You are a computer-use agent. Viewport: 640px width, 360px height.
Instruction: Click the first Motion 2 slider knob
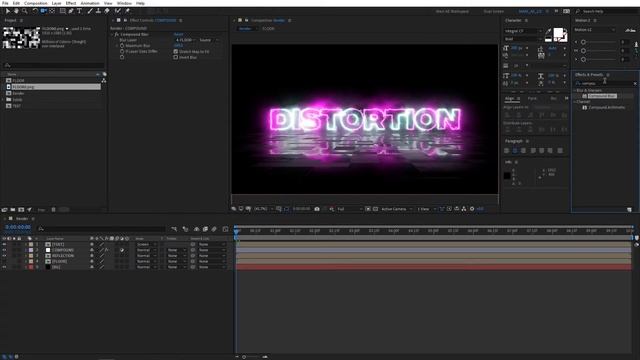(x=583, y=42)
